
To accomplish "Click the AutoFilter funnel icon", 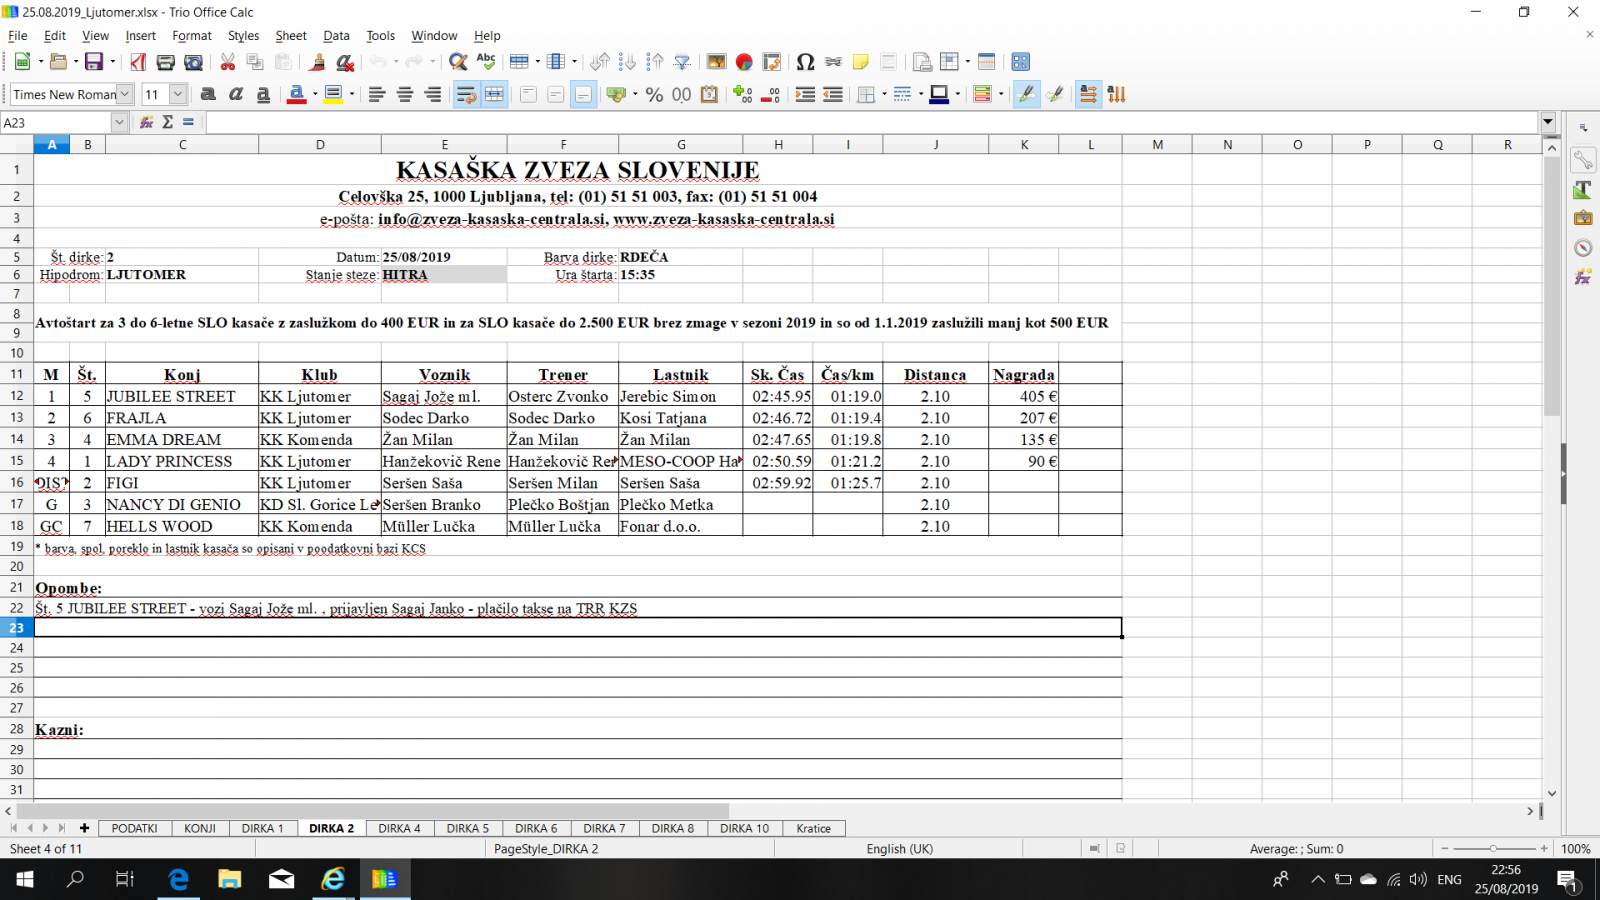I will (x=683, y=62).
